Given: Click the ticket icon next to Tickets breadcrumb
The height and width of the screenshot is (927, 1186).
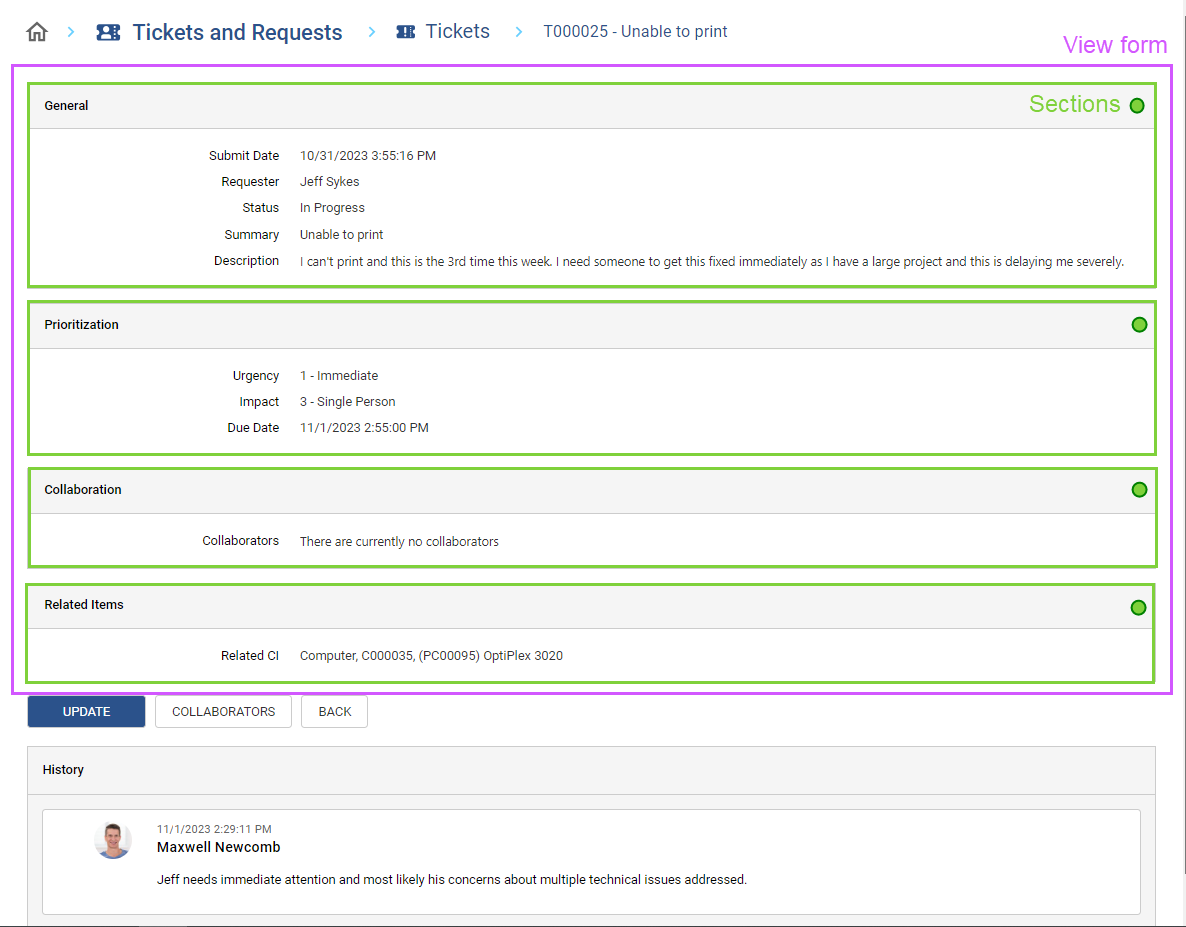Looking at the screenshot, I should click(405, 31).
